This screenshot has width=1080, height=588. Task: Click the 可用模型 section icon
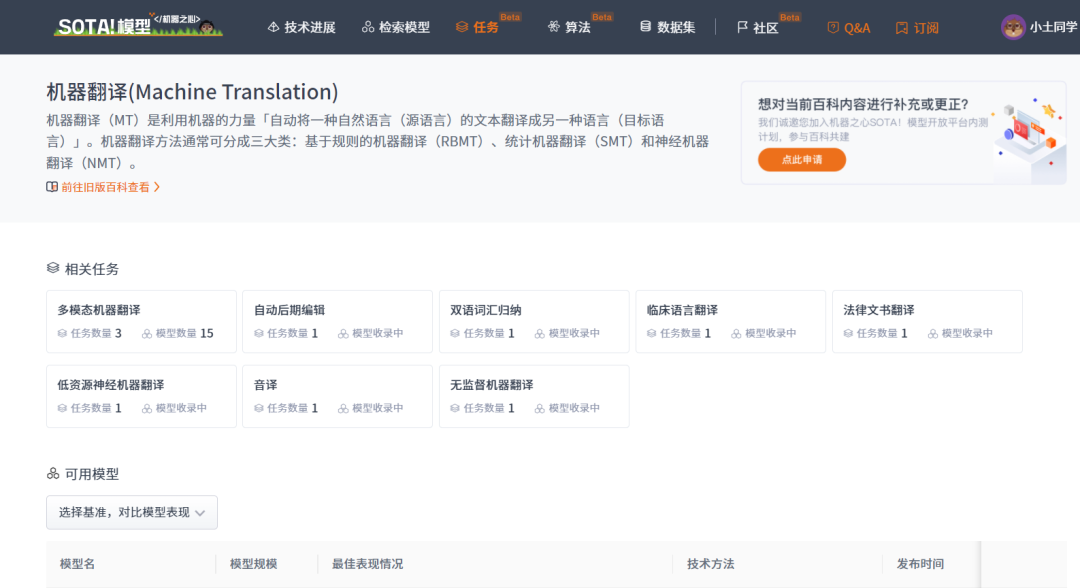(53, 473)
